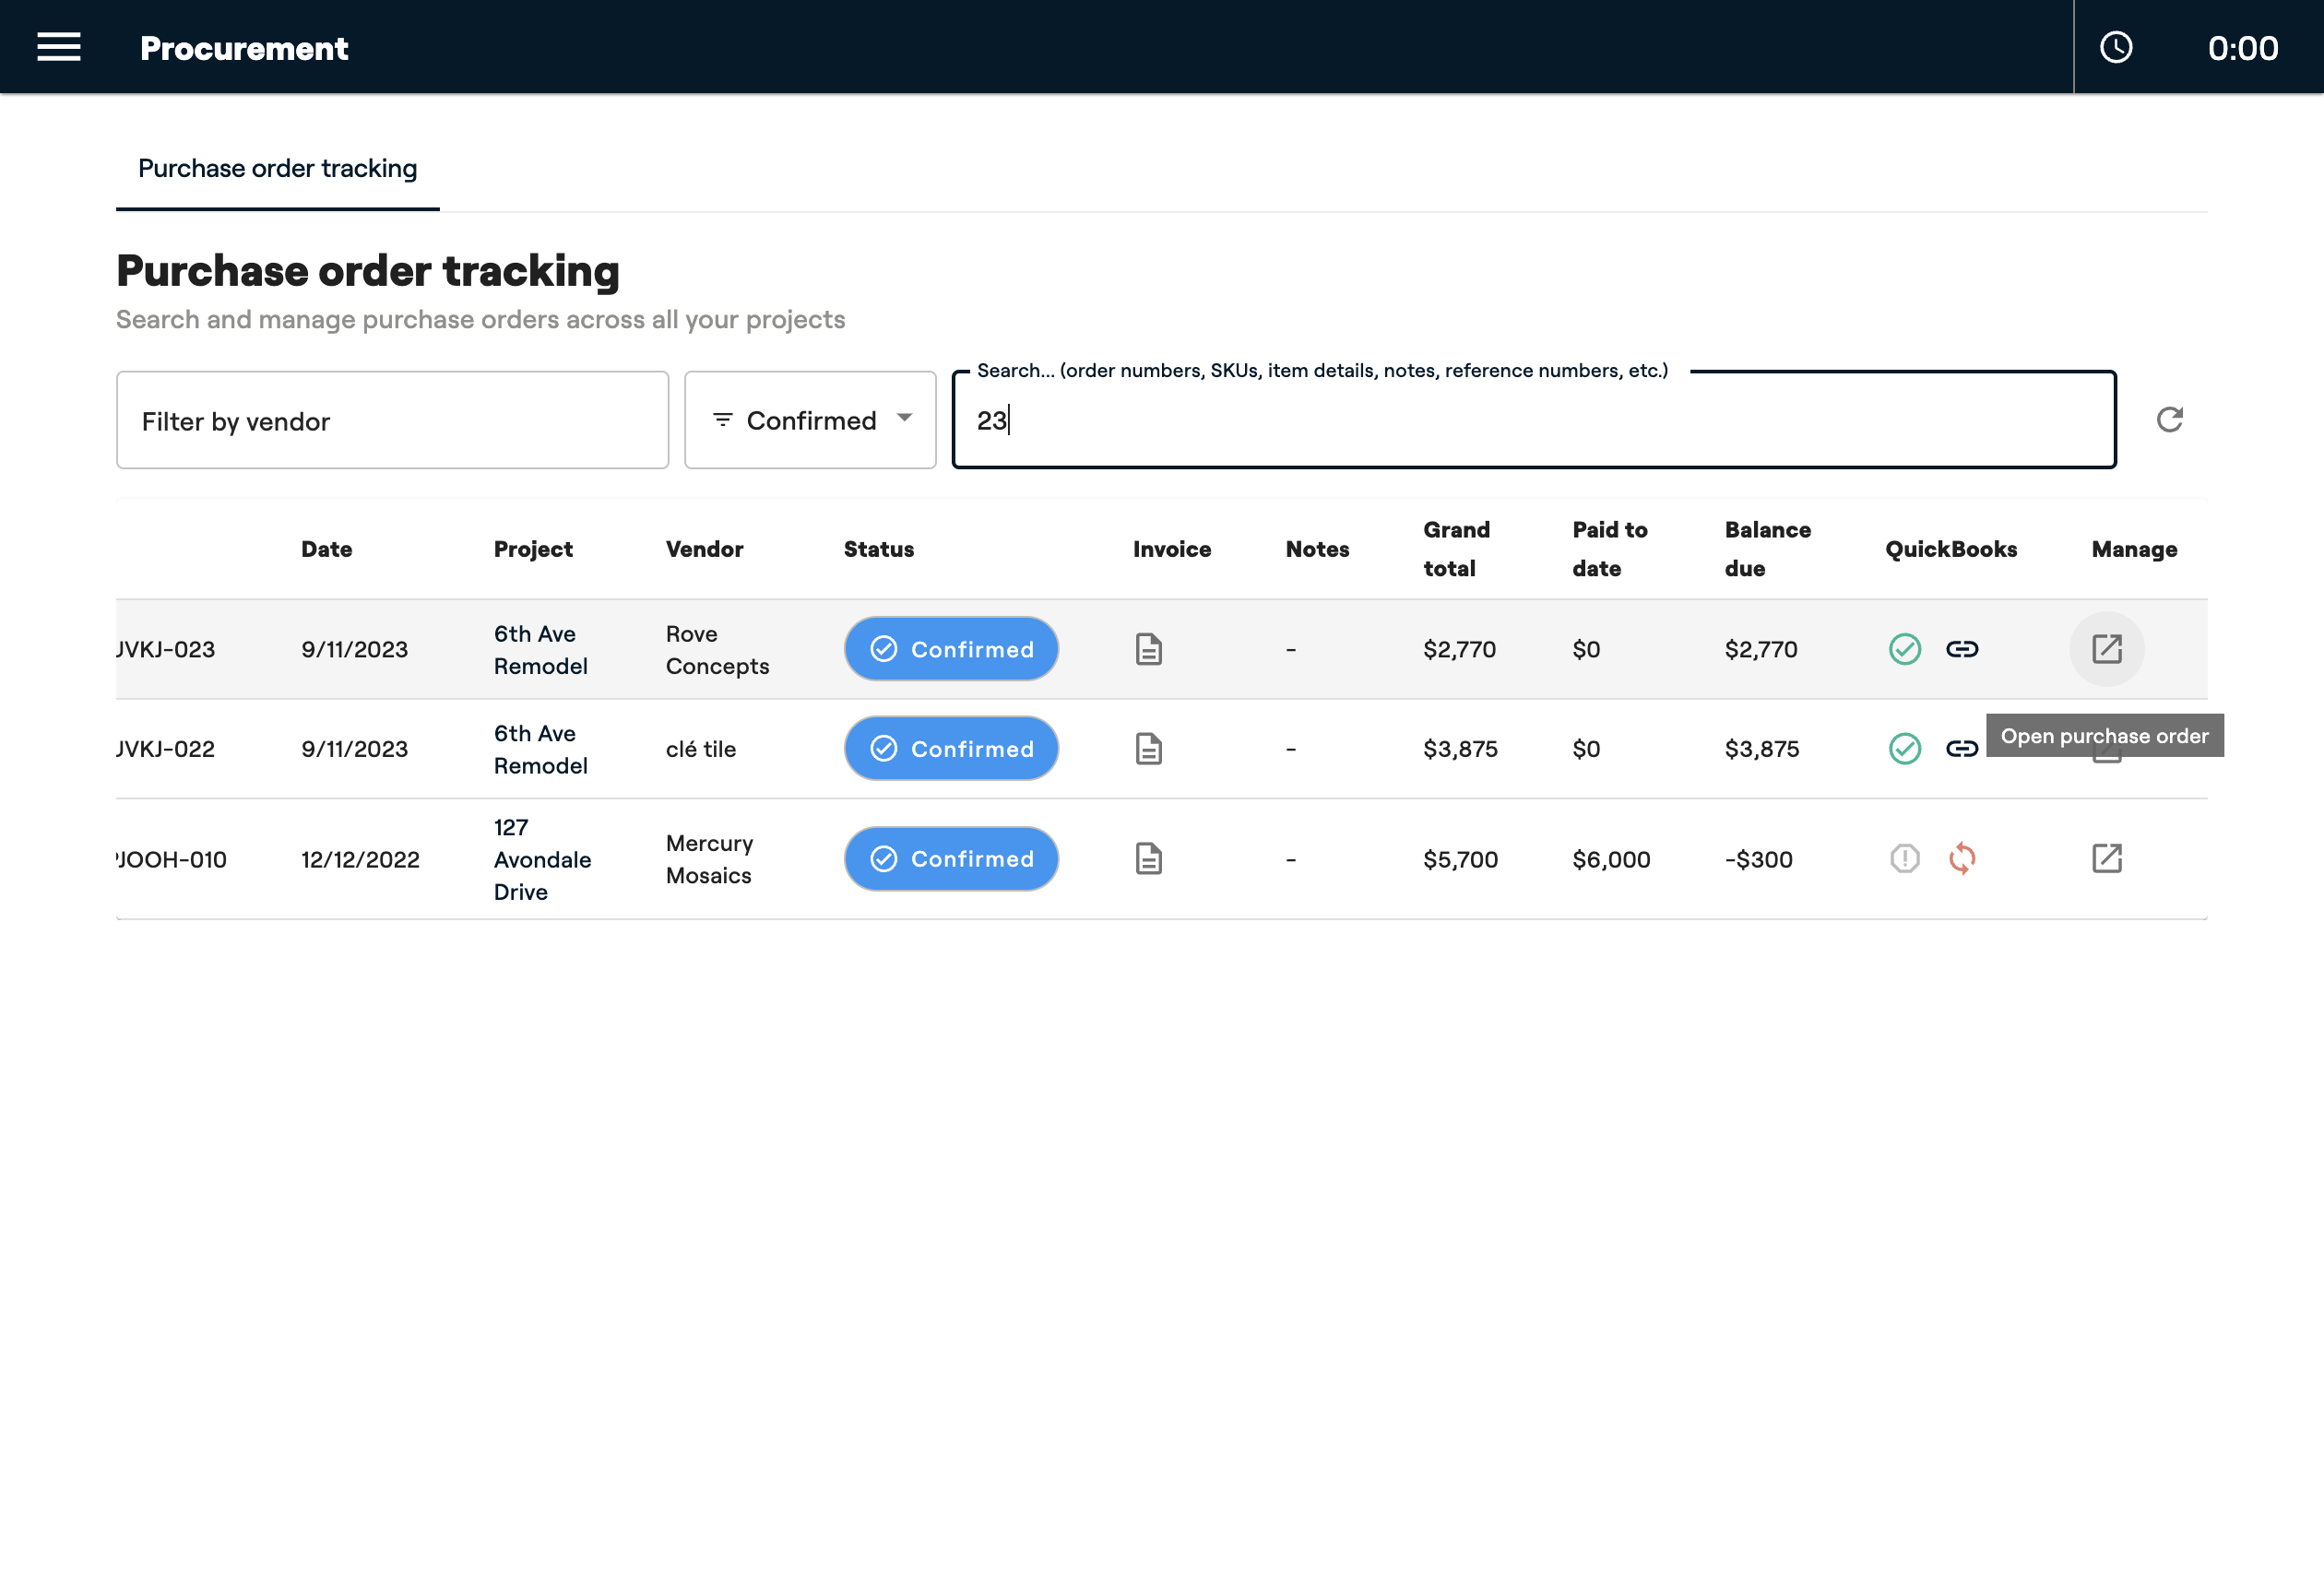This screenshot has height=1584, width=2324.
Task: Click QuickBooks warning icon for JOOH-010
Action: [x=1905, y=859]
